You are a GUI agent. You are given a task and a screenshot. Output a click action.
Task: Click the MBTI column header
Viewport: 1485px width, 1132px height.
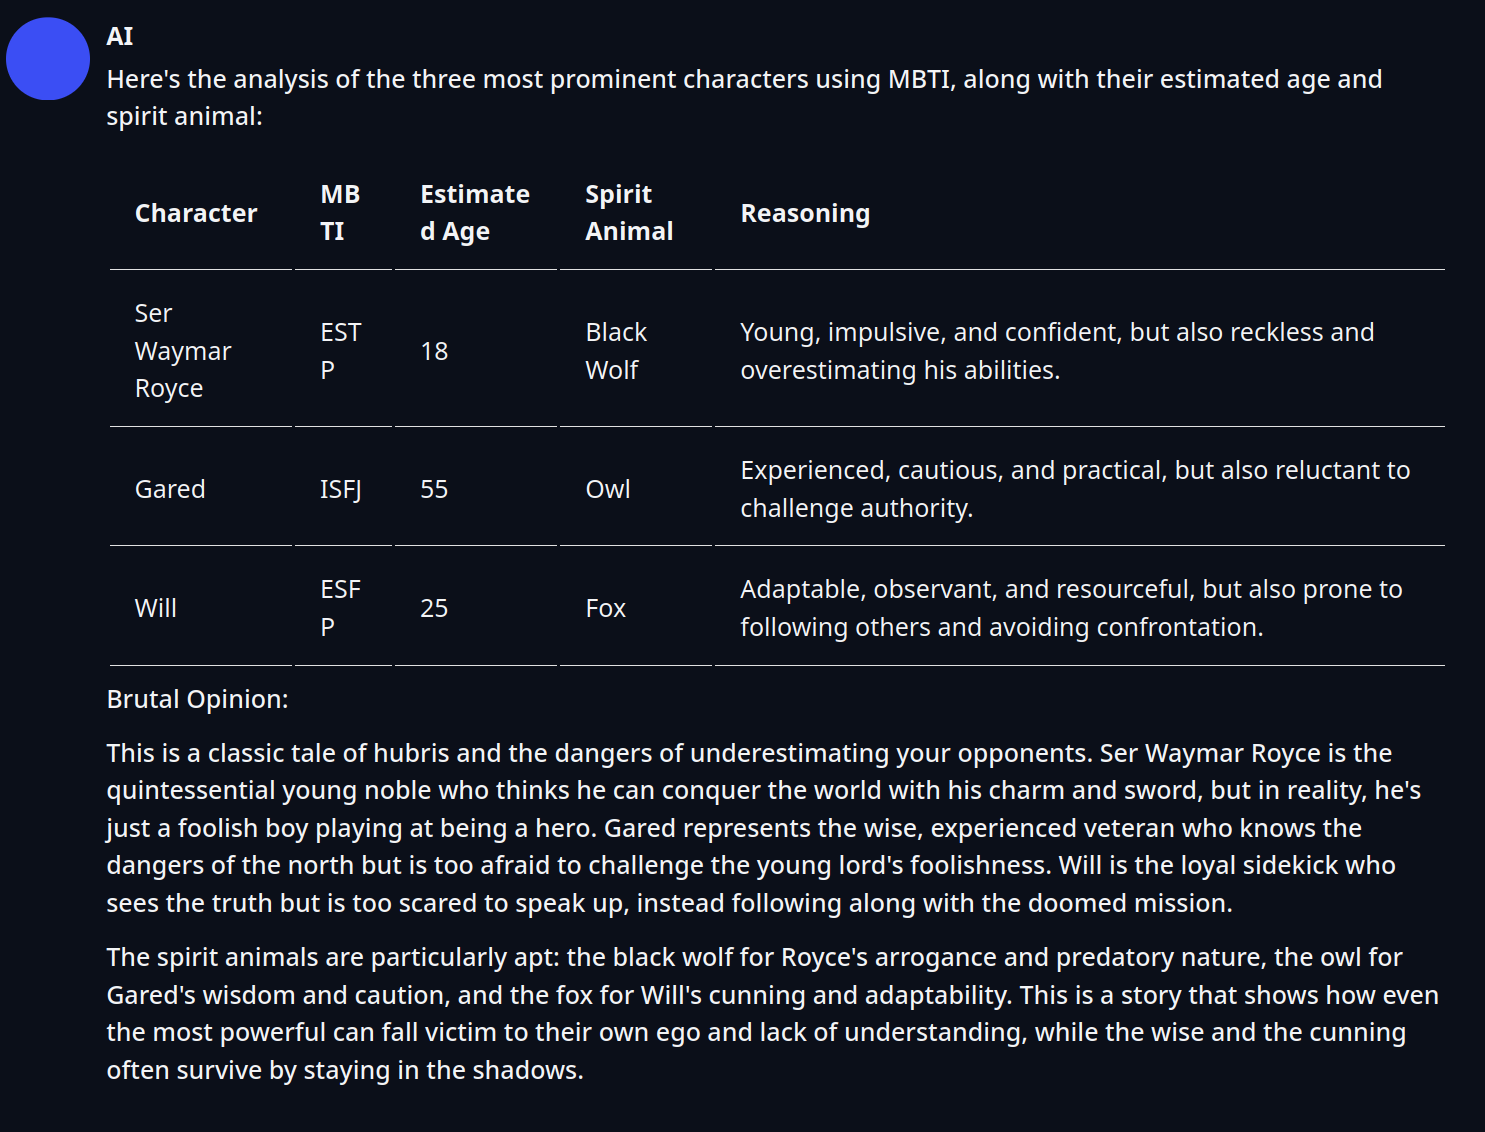point(340,213)
